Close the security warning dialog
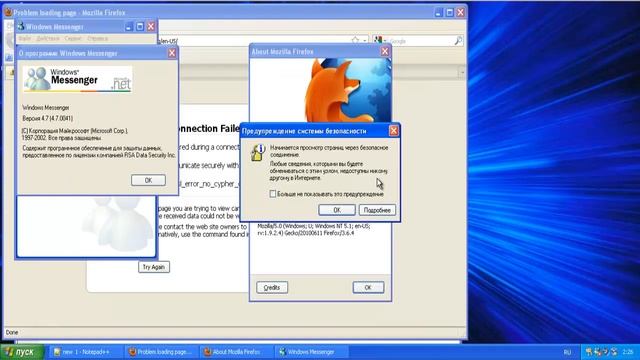Screen dimensions: 640x360 pos(393,131)
